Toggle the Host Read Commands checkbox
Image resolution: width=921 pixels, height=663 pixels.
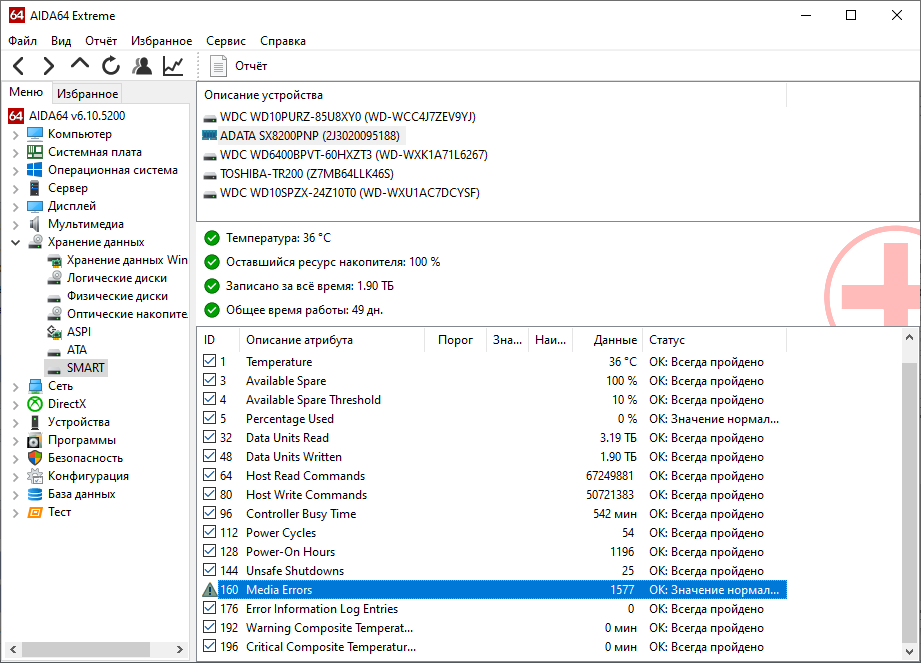pyautogui.click(x=209, y=474)
